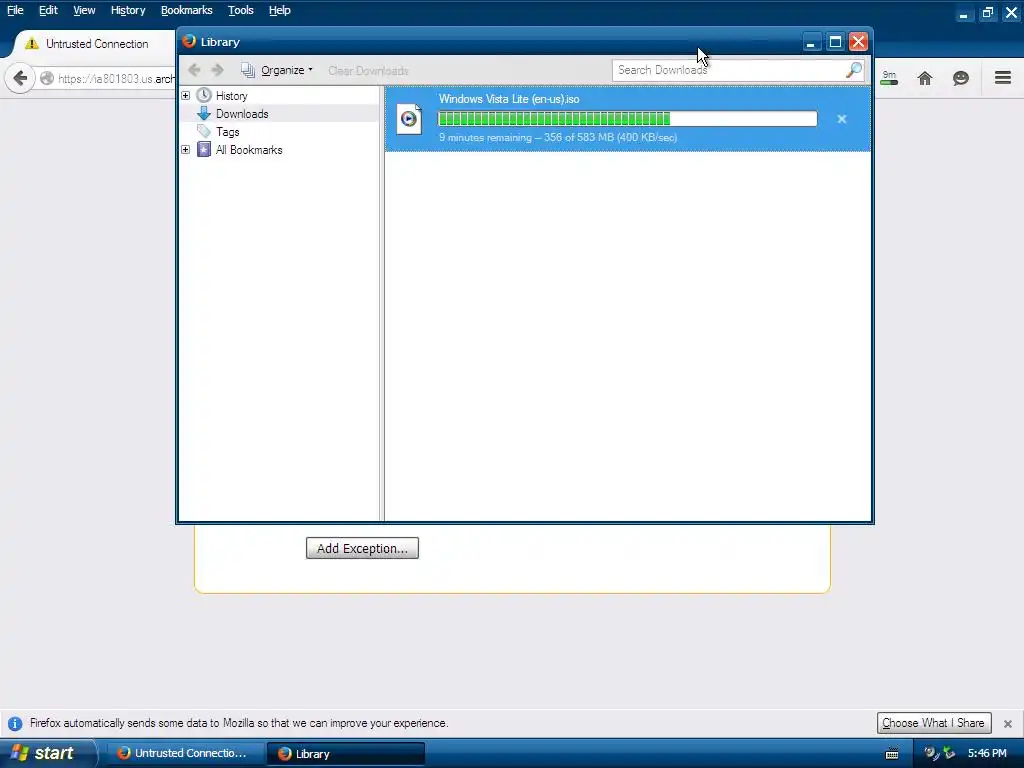
Task: Close the Library window
Action: pos(858,42)
